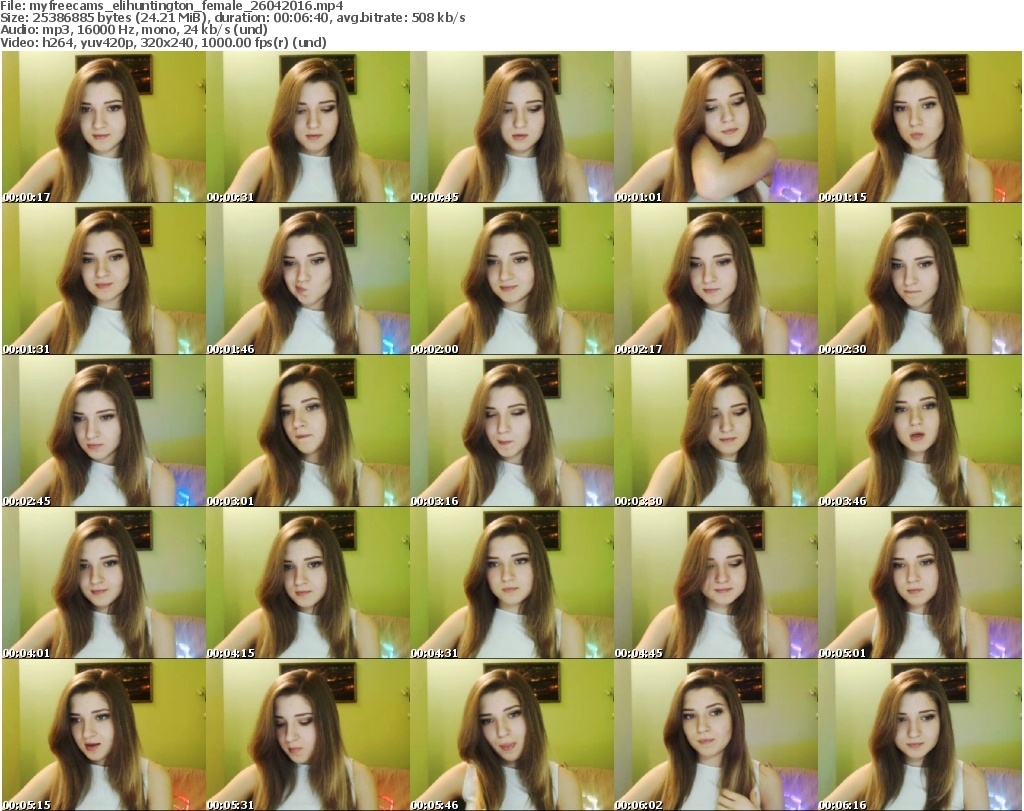
Task: Select the thumbnail stamped 00:00:31
Action: [x=308, y=127]
